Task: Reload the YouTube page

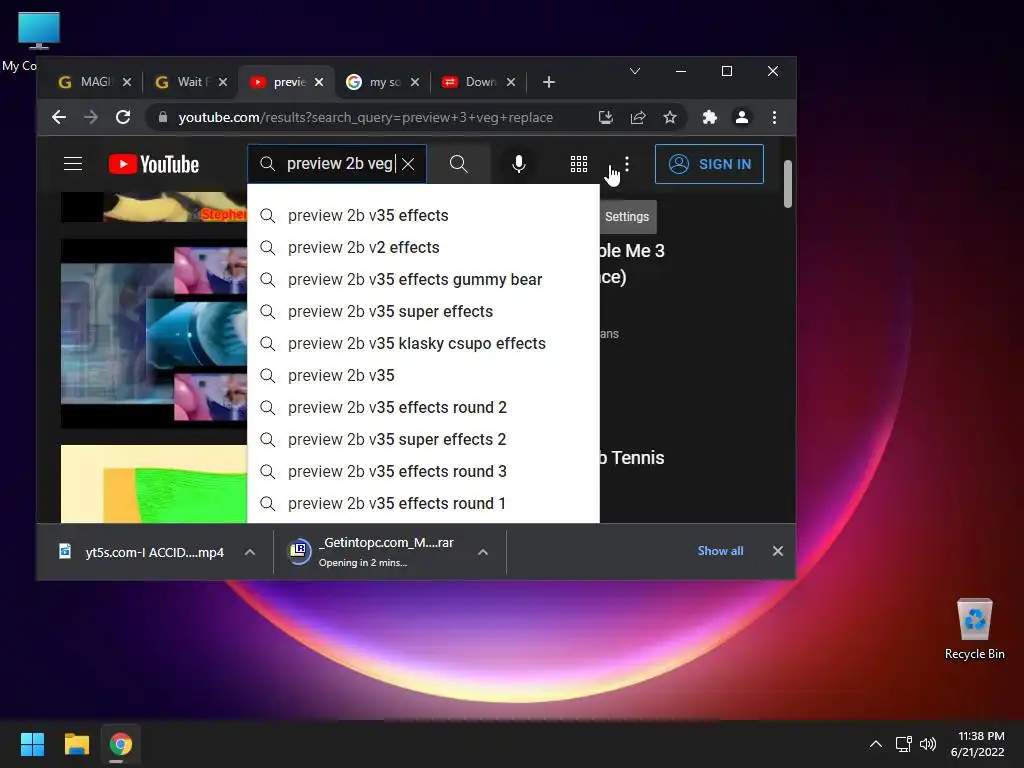Action: pos(123,118)
